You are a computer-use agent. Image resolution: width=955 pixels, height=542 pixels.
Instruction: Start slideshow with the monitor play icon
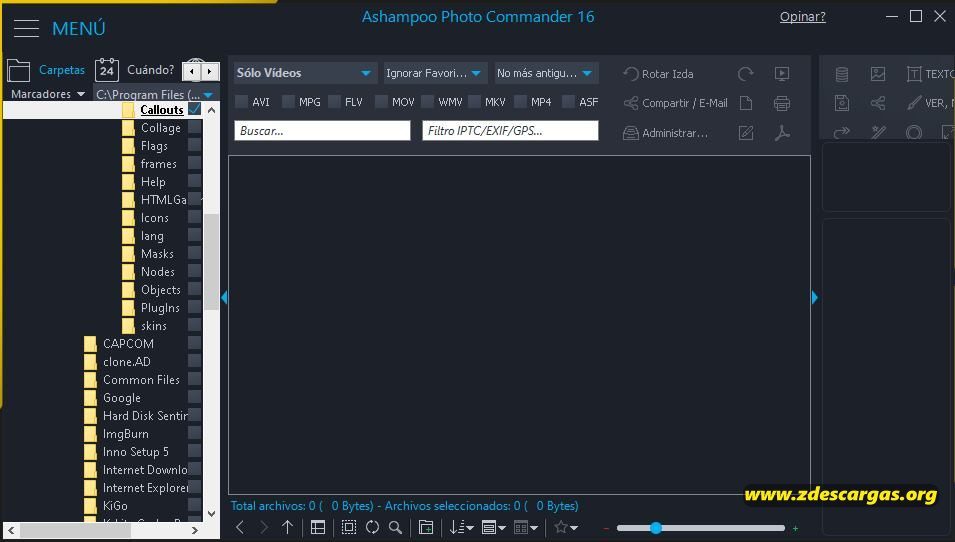tap(782, 74)
